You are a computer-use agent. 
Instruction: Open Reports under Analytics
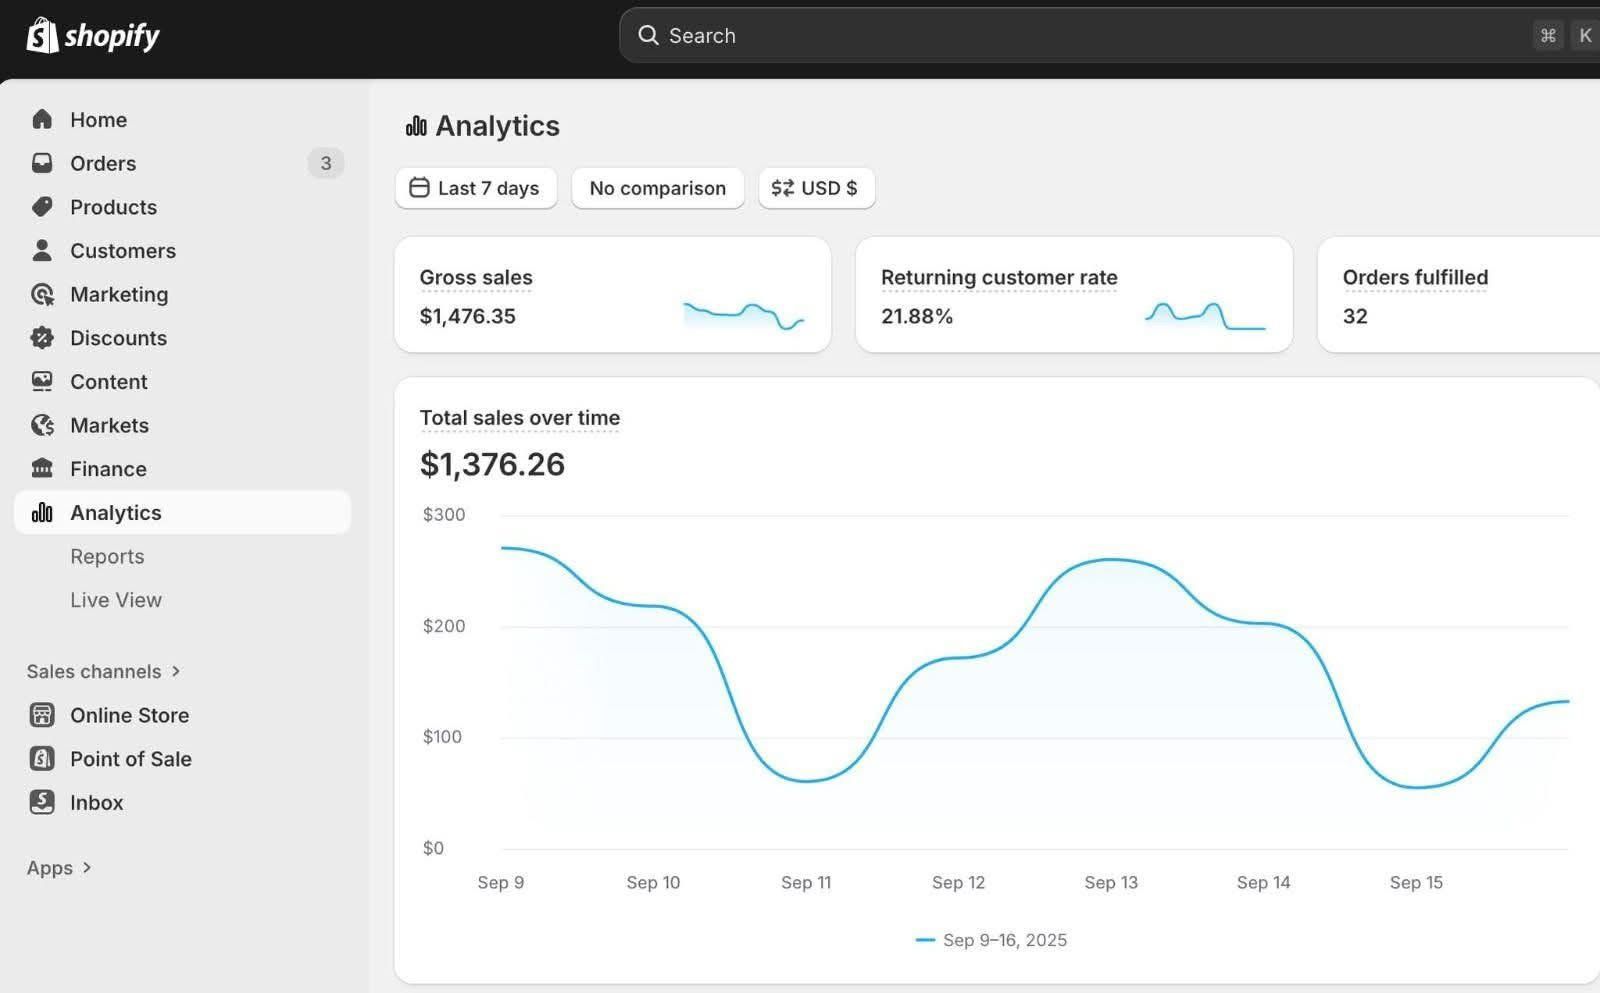click(107, 556)
